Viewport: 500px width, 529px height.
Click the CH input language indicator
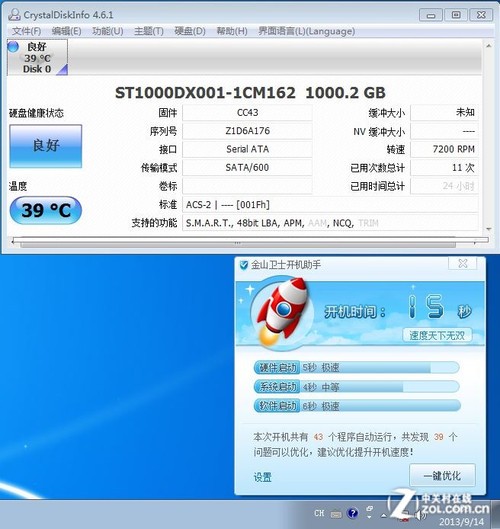point(319,513)
